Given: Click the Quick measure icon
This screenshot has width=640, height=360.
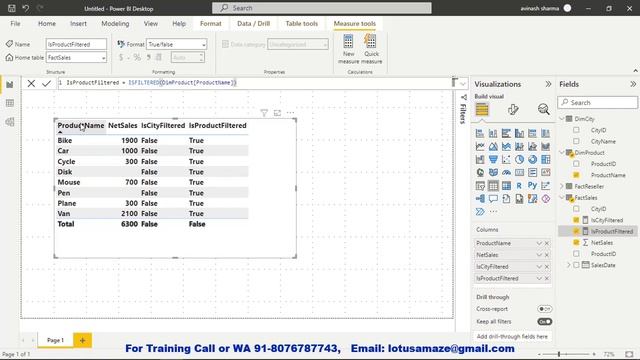Looking at the screenshot, I should coord(371,42).
